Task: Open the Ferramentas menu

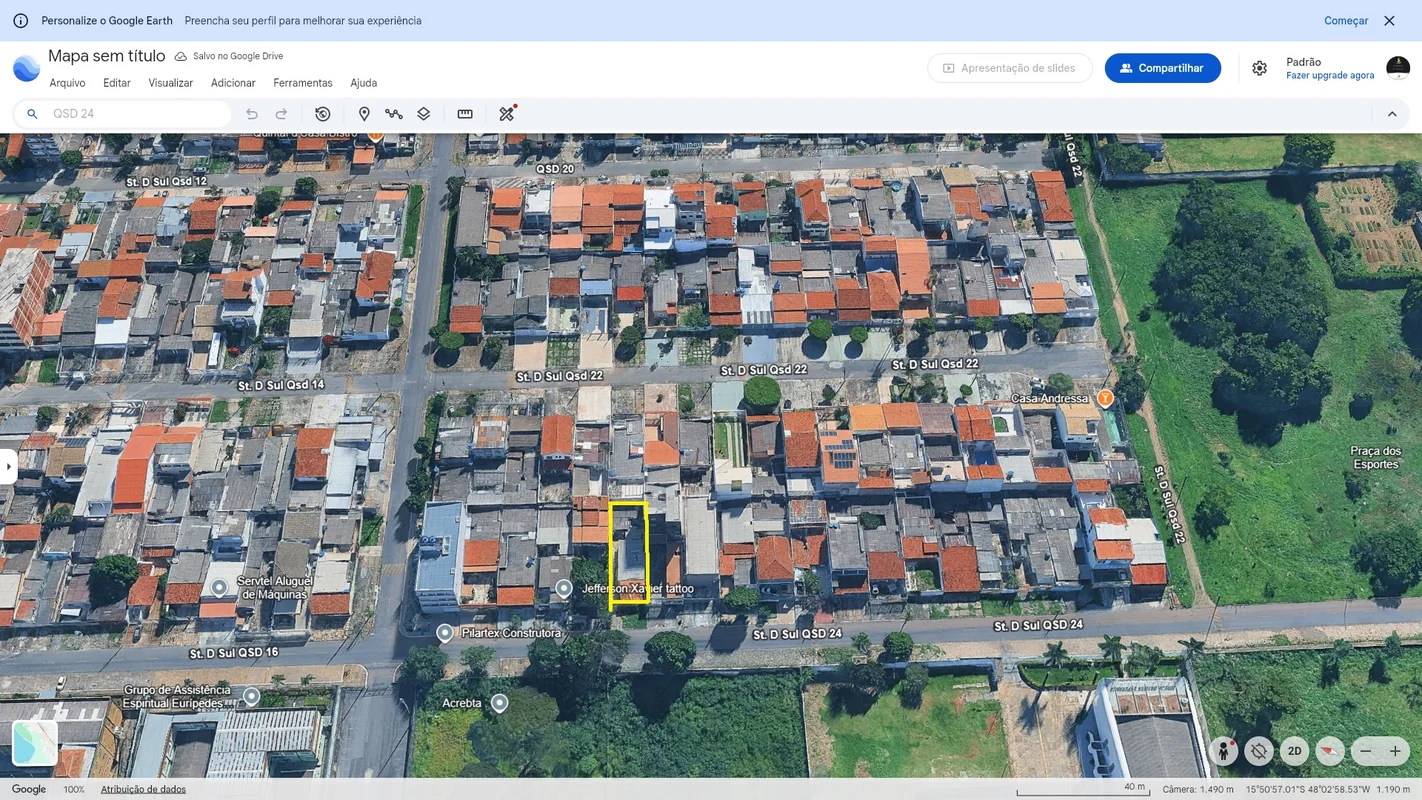Action: pos(303,83)
